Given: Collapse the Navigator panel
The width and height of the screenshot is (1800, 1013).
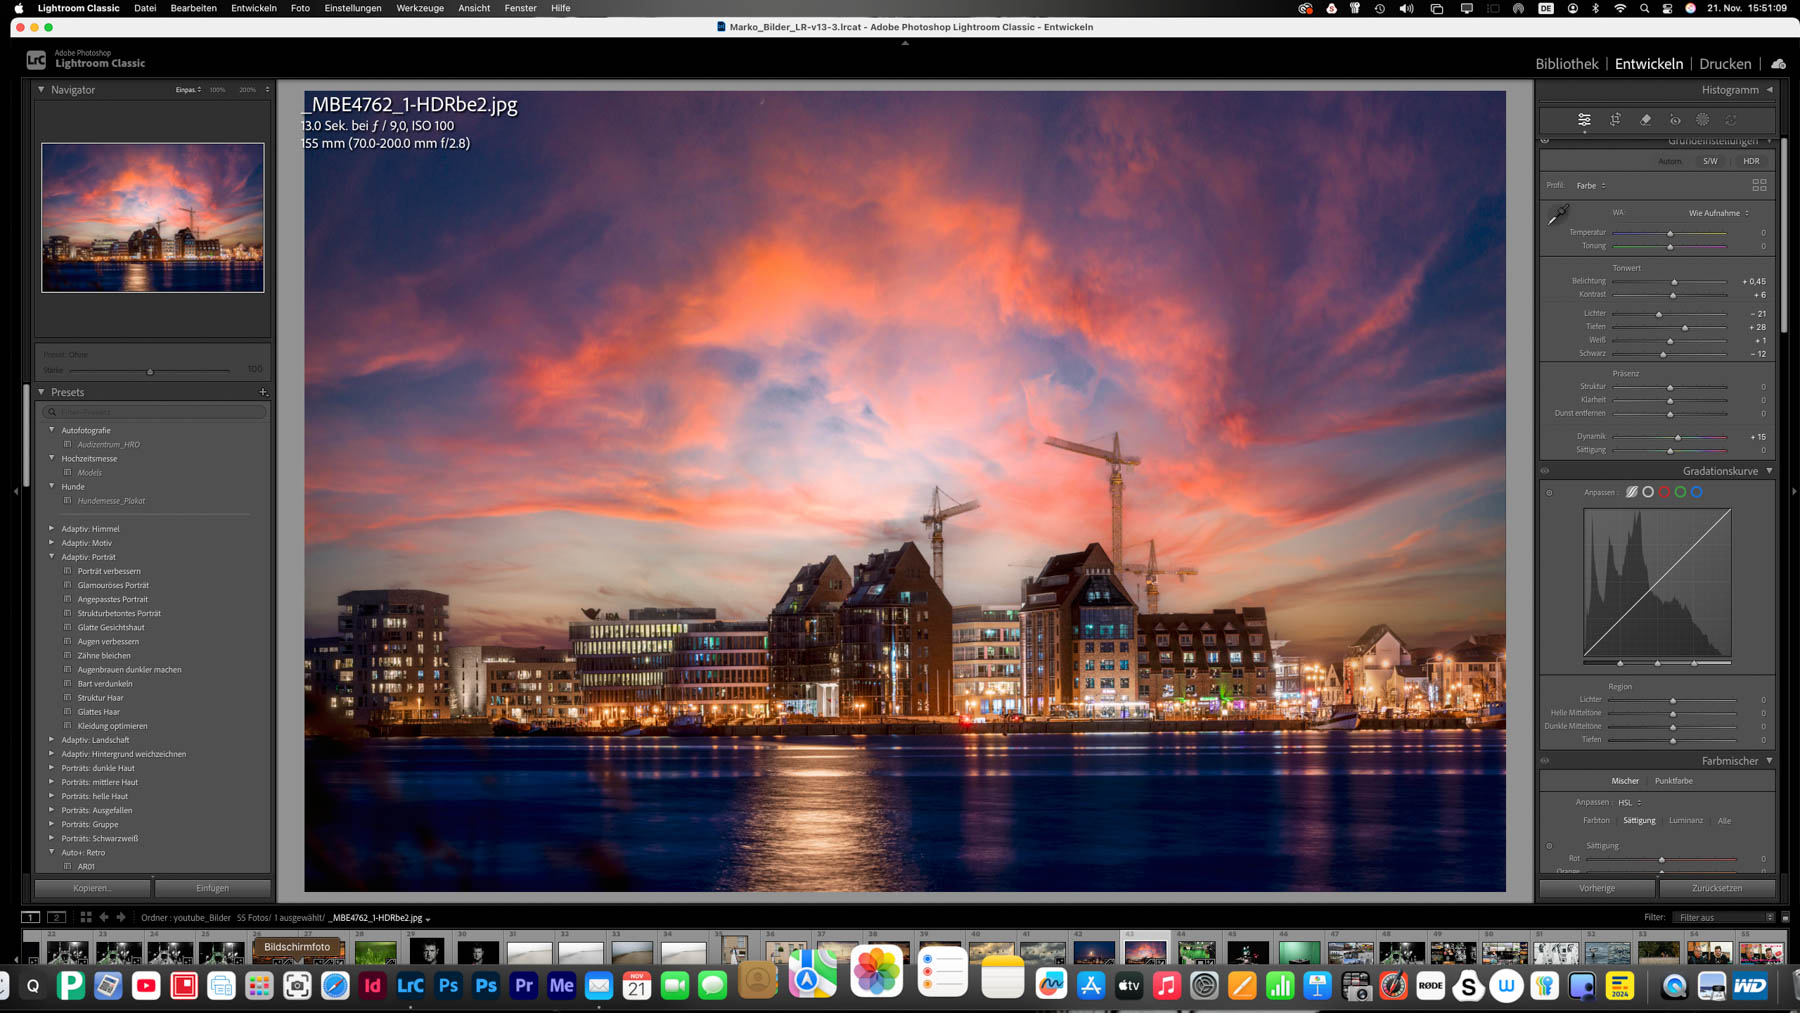Looking at the screenshot, I should tap(41, 90).
